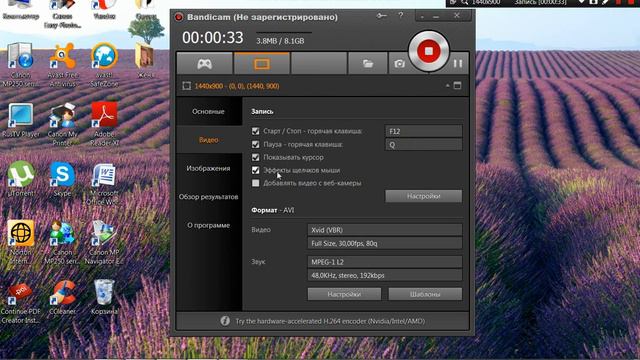Click the 48.0KHz, stereo, 192kbps value
This screenshot has width=640, height=360.
coord(384,275)
